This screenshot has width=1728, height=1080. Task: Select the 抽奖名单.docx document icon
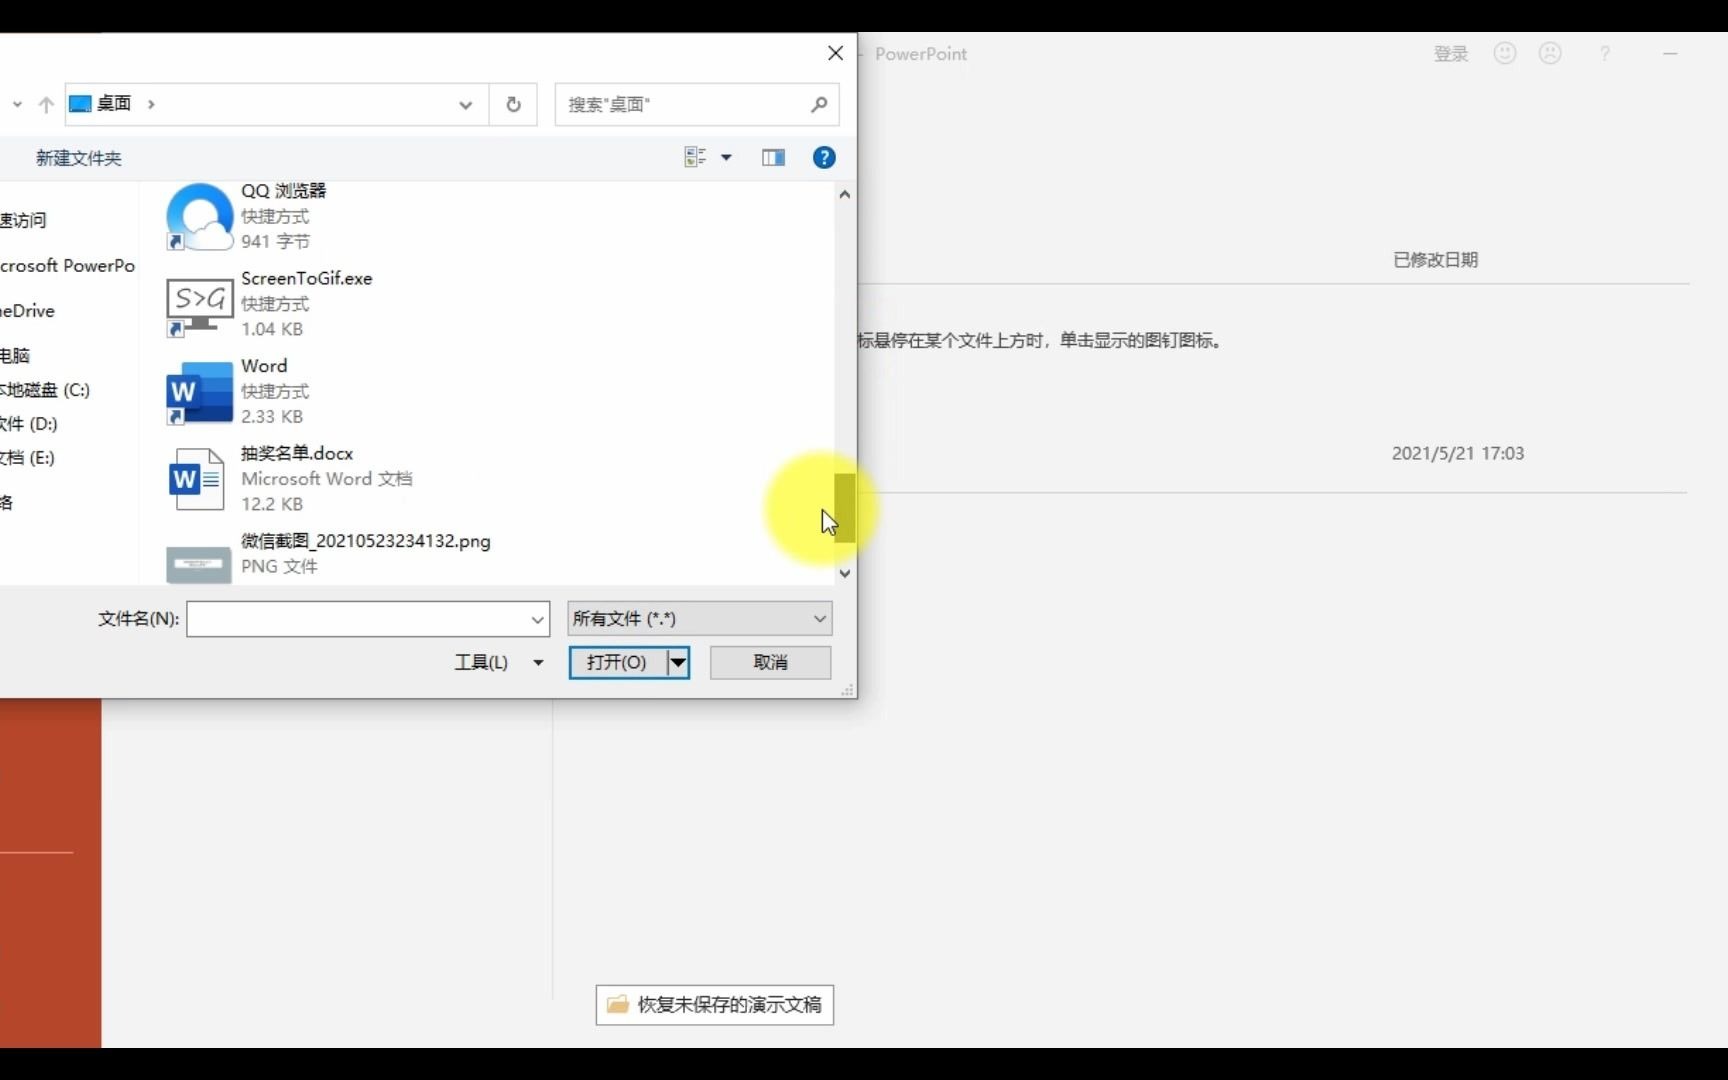(x=196, y=480)
